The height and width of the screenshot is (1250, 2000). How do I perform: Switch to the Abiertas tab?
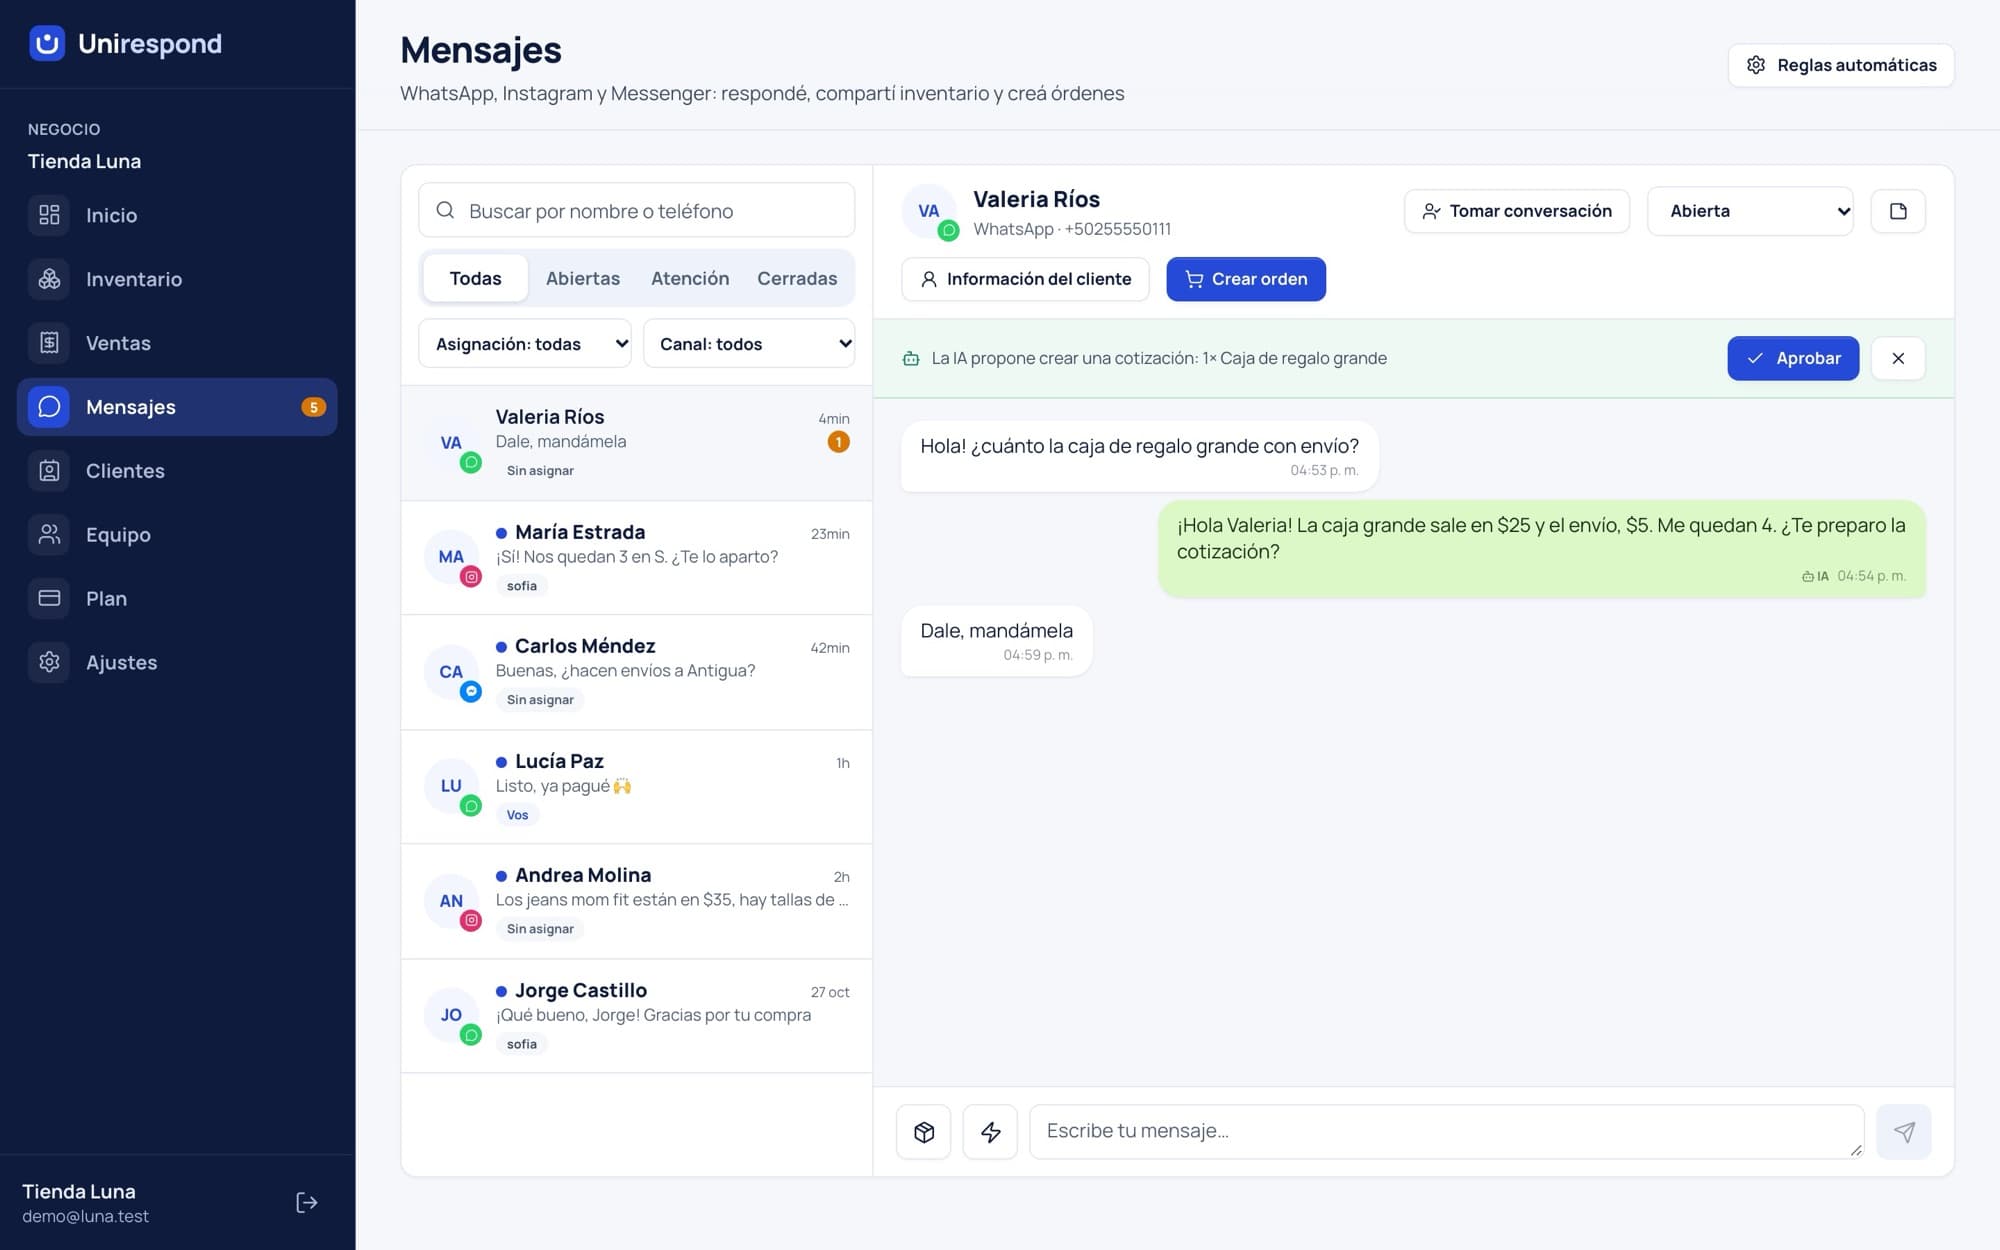pos(583,278)
